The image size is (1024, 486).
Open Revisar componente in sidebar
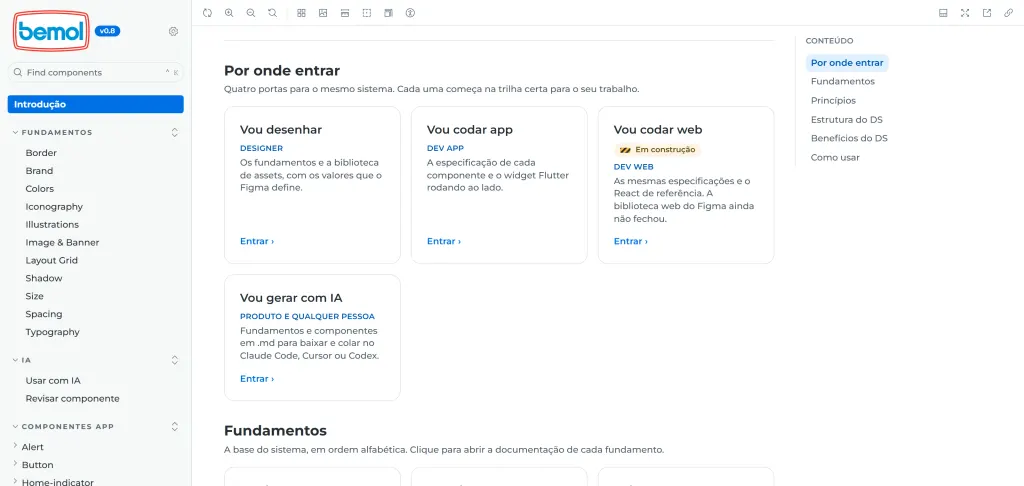tap(72, 398)
